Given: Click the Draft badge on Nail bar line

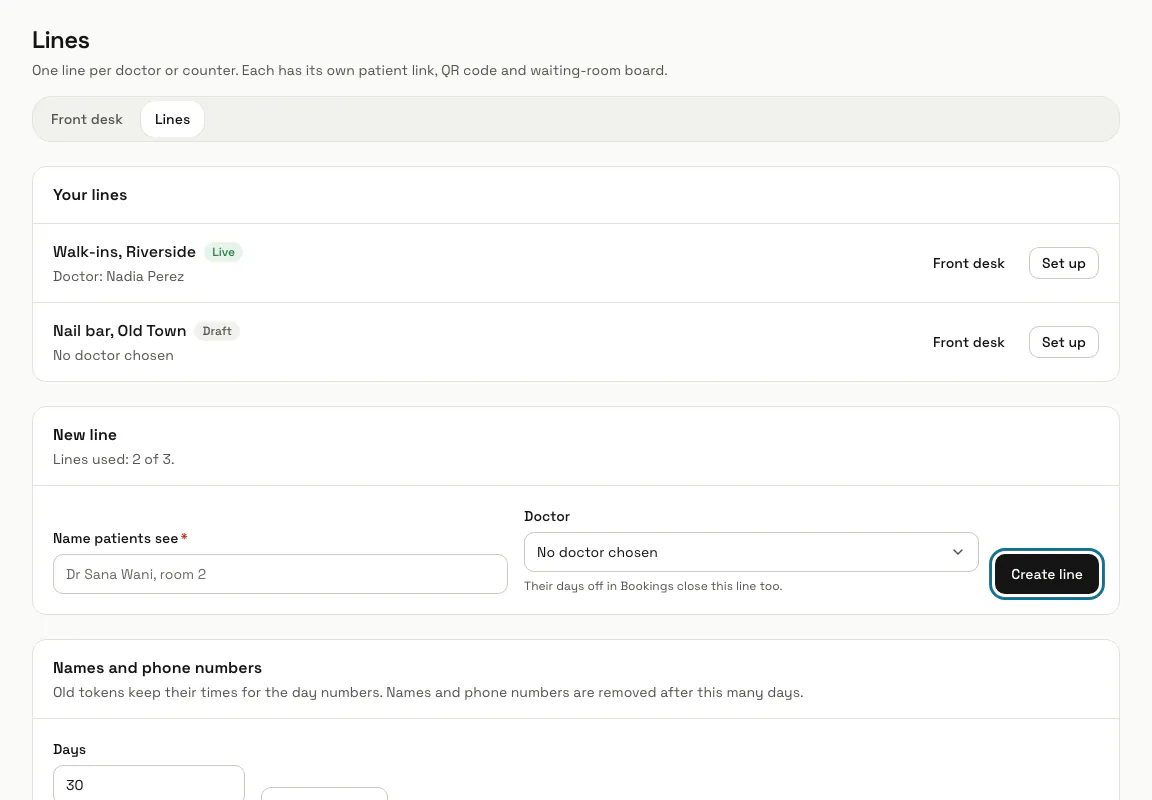Looking at the screenshot, I should (x=217, y=331).
